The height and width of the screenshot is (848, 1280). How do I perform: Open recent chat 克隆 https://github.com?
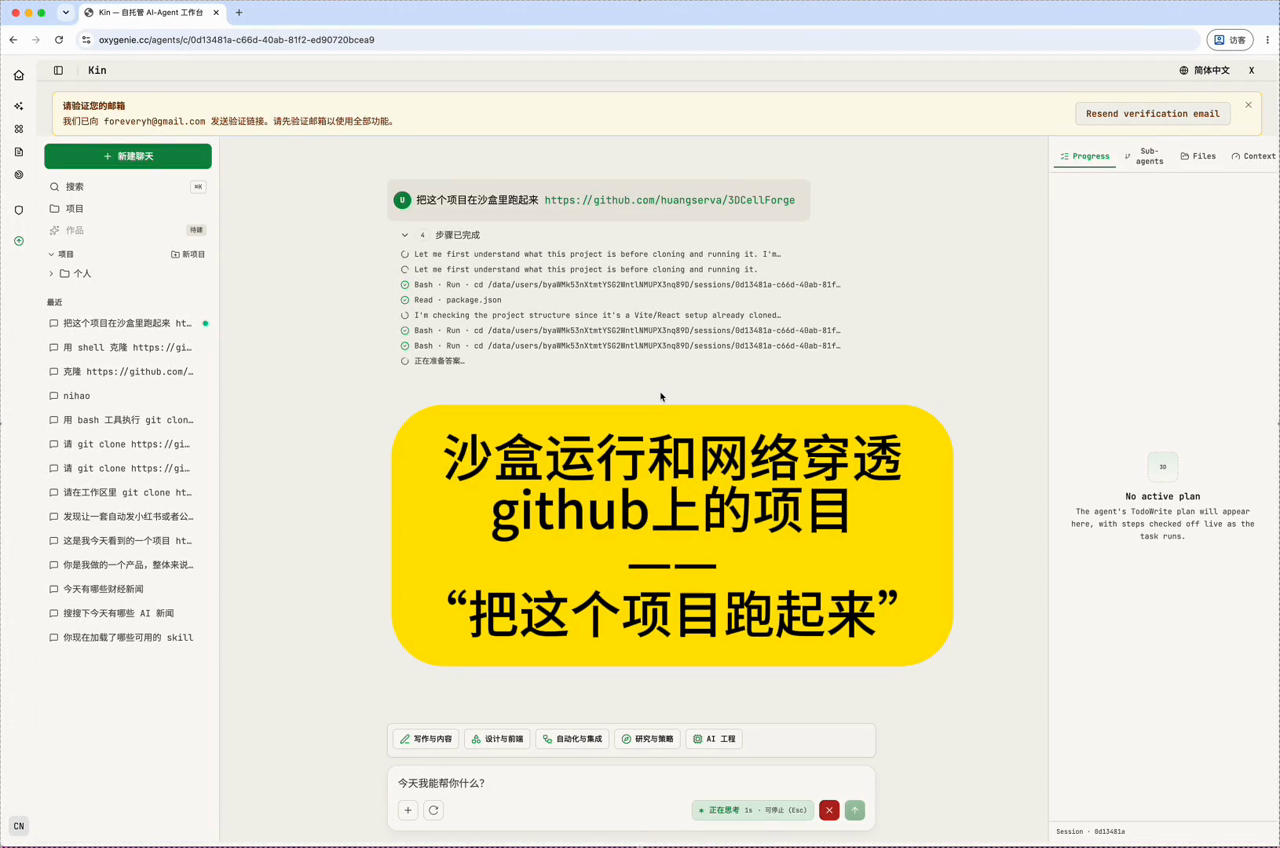tap(128, 372)
